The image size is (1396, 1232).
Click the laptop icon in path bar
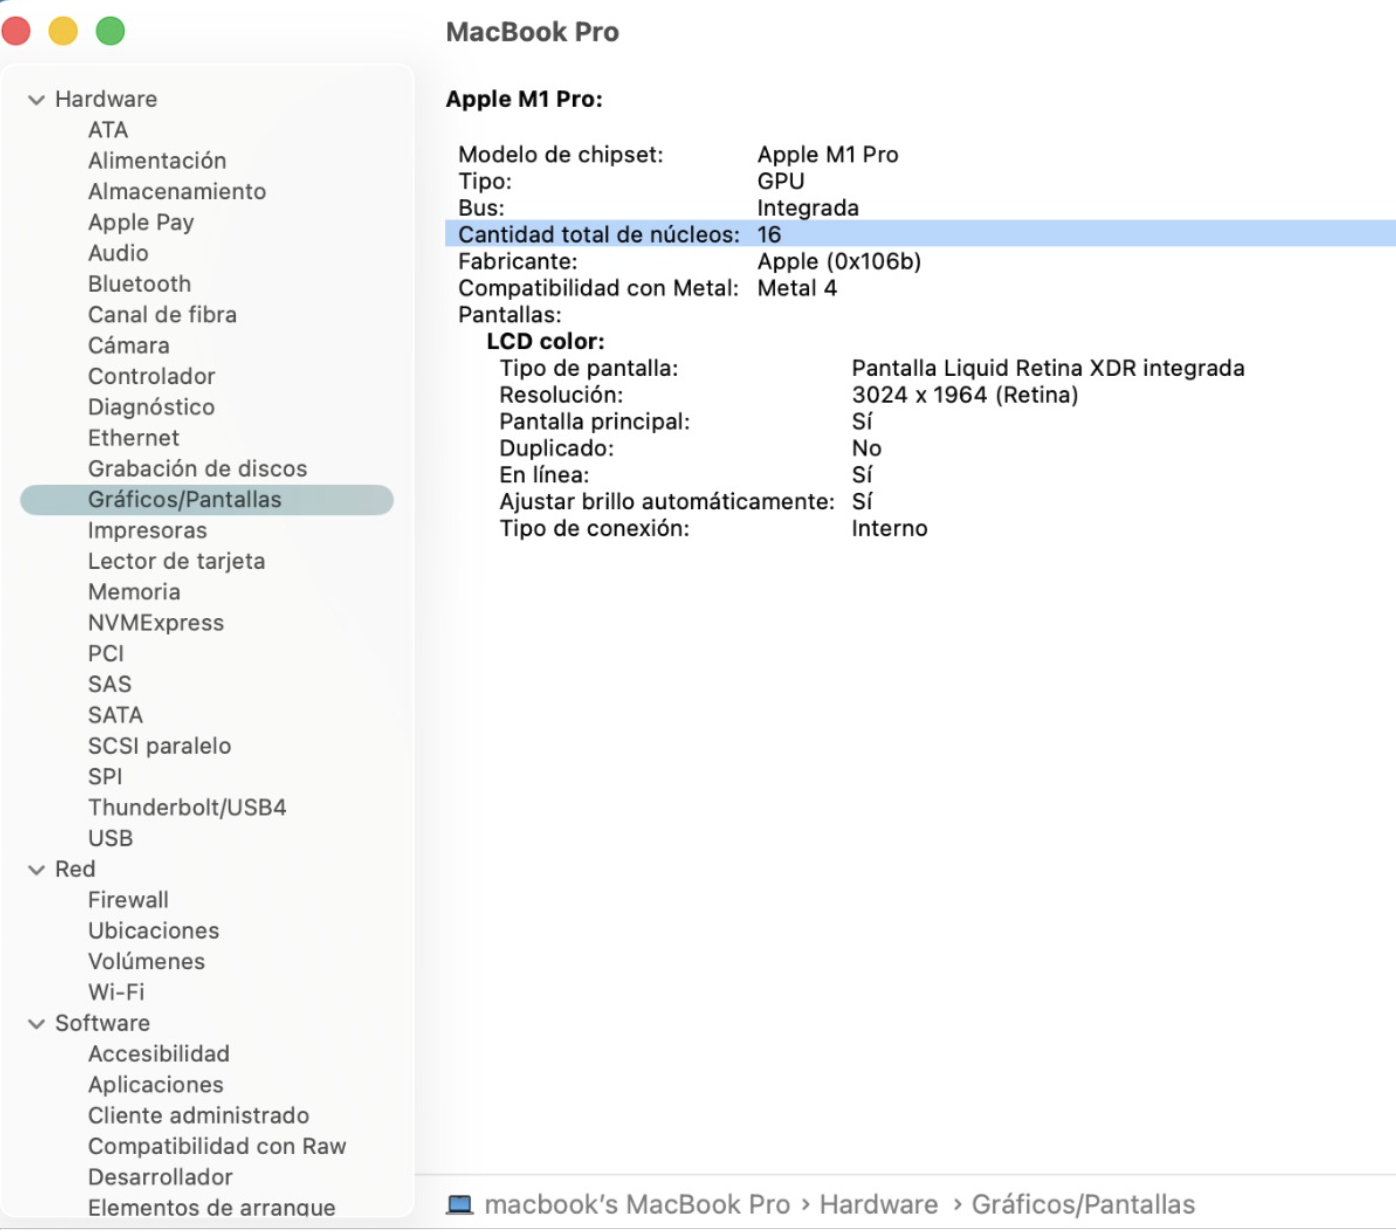[459, 1205]
